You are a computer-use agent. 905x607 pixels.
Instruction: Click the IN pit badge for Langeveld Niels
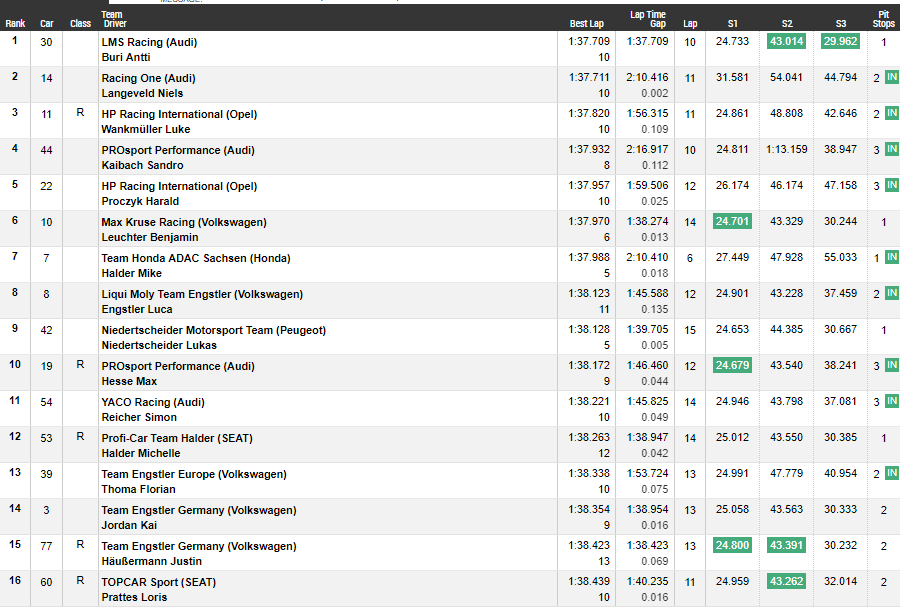coord(892,77)
